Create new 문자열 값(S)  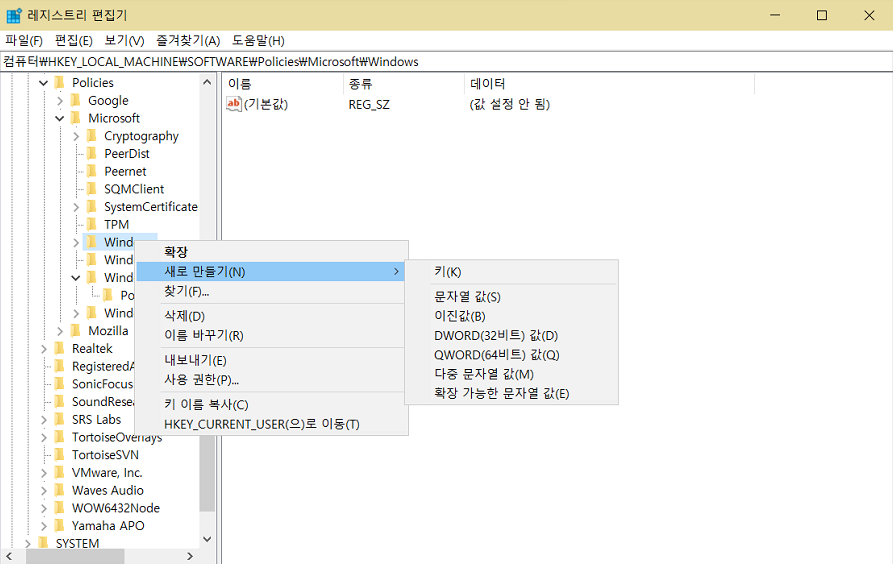point(511,296)
